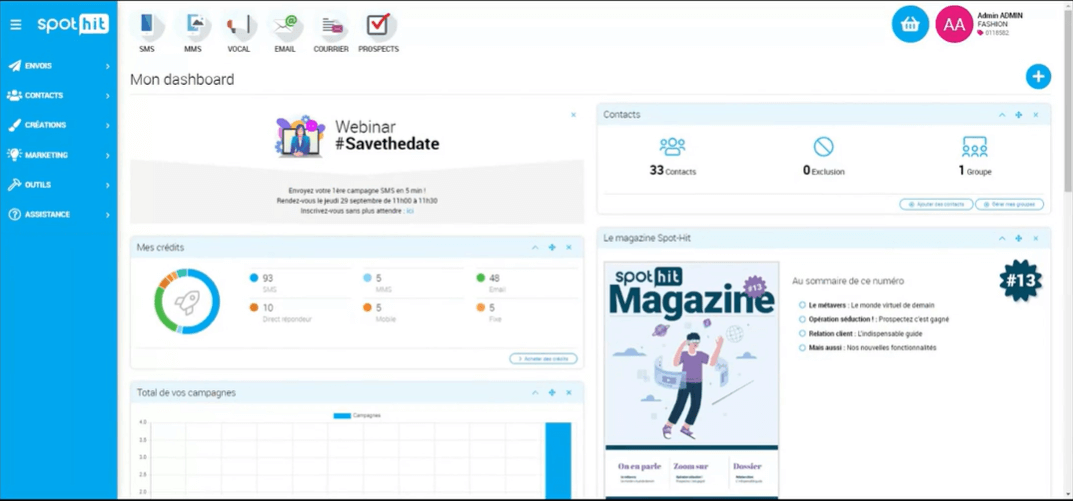
Task: Click the Ajouter des contacts button
Action: (x=936, y=204)
